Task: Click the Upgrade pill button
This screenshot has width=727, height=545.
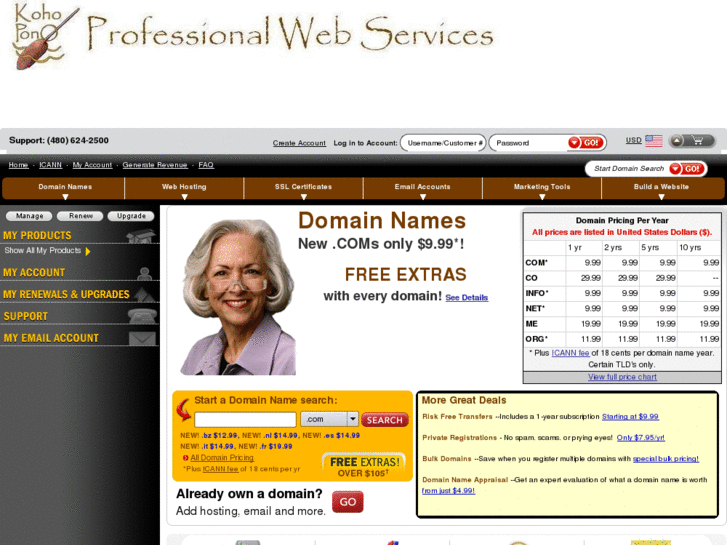Action: pos(131,216)
